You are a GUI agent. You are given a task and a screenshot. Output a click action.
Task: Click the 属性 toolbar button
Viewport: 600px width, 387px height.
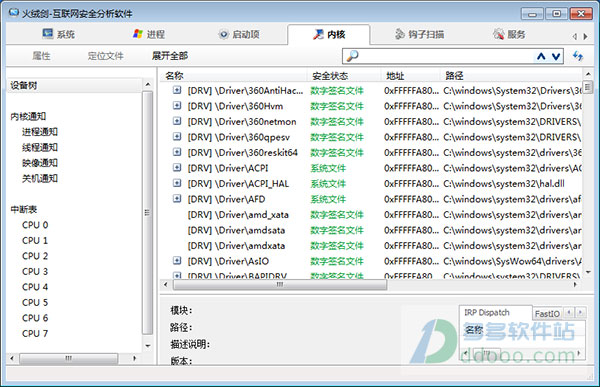click(x=41, y=56)
